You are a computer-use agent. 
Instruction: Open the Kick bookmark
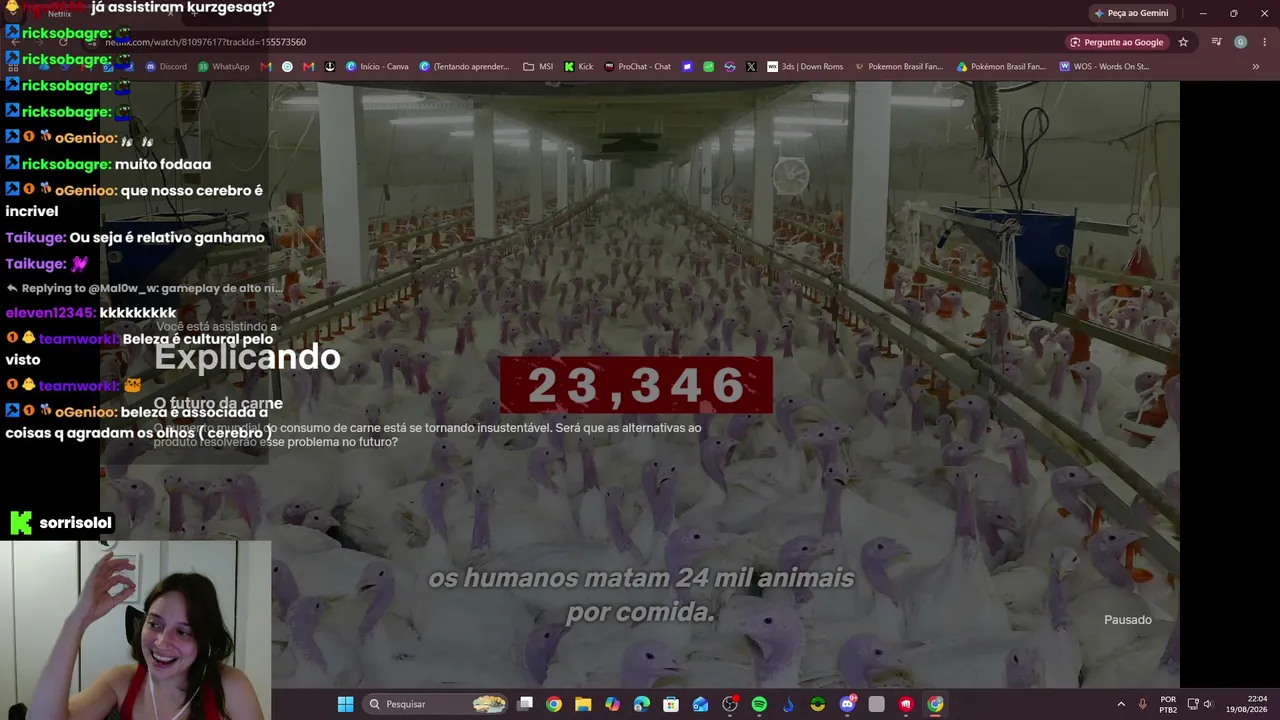[x=579, y=67]
